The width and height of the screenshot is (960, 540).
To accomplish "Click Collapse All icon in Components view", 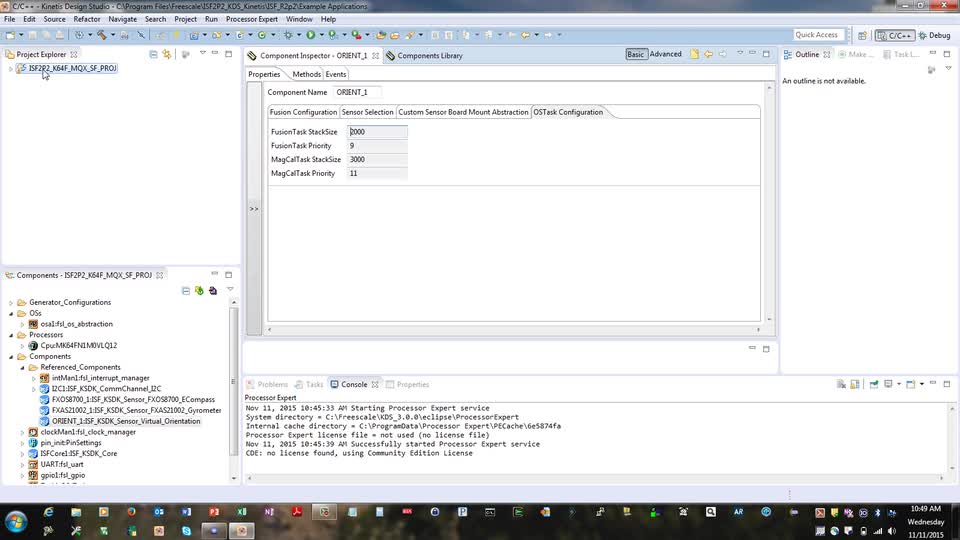I will (x=185, y=291).
